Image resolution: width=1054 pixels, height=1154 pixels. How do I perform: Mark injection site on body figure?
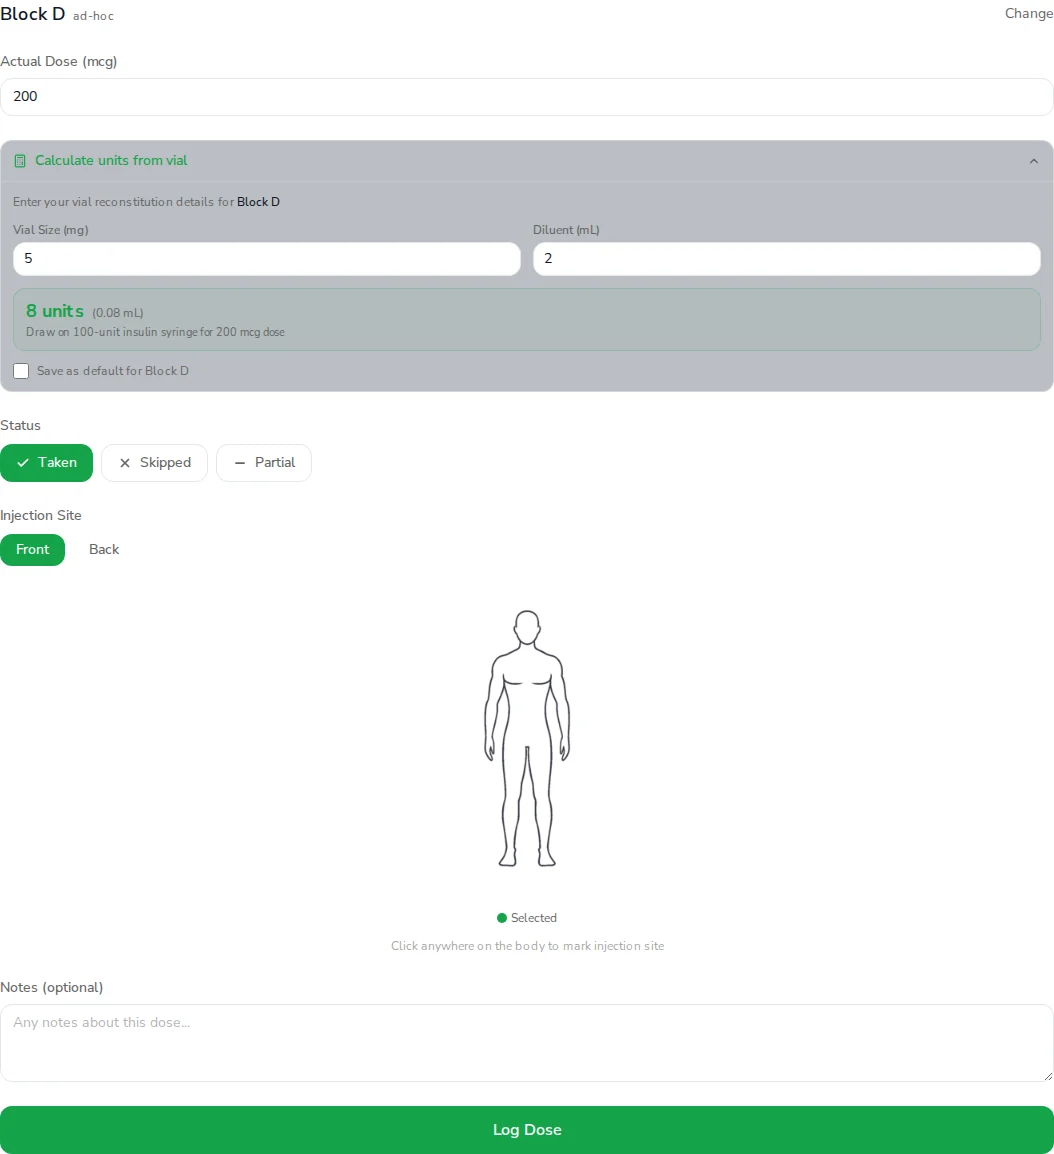click(x=527, y=738)
